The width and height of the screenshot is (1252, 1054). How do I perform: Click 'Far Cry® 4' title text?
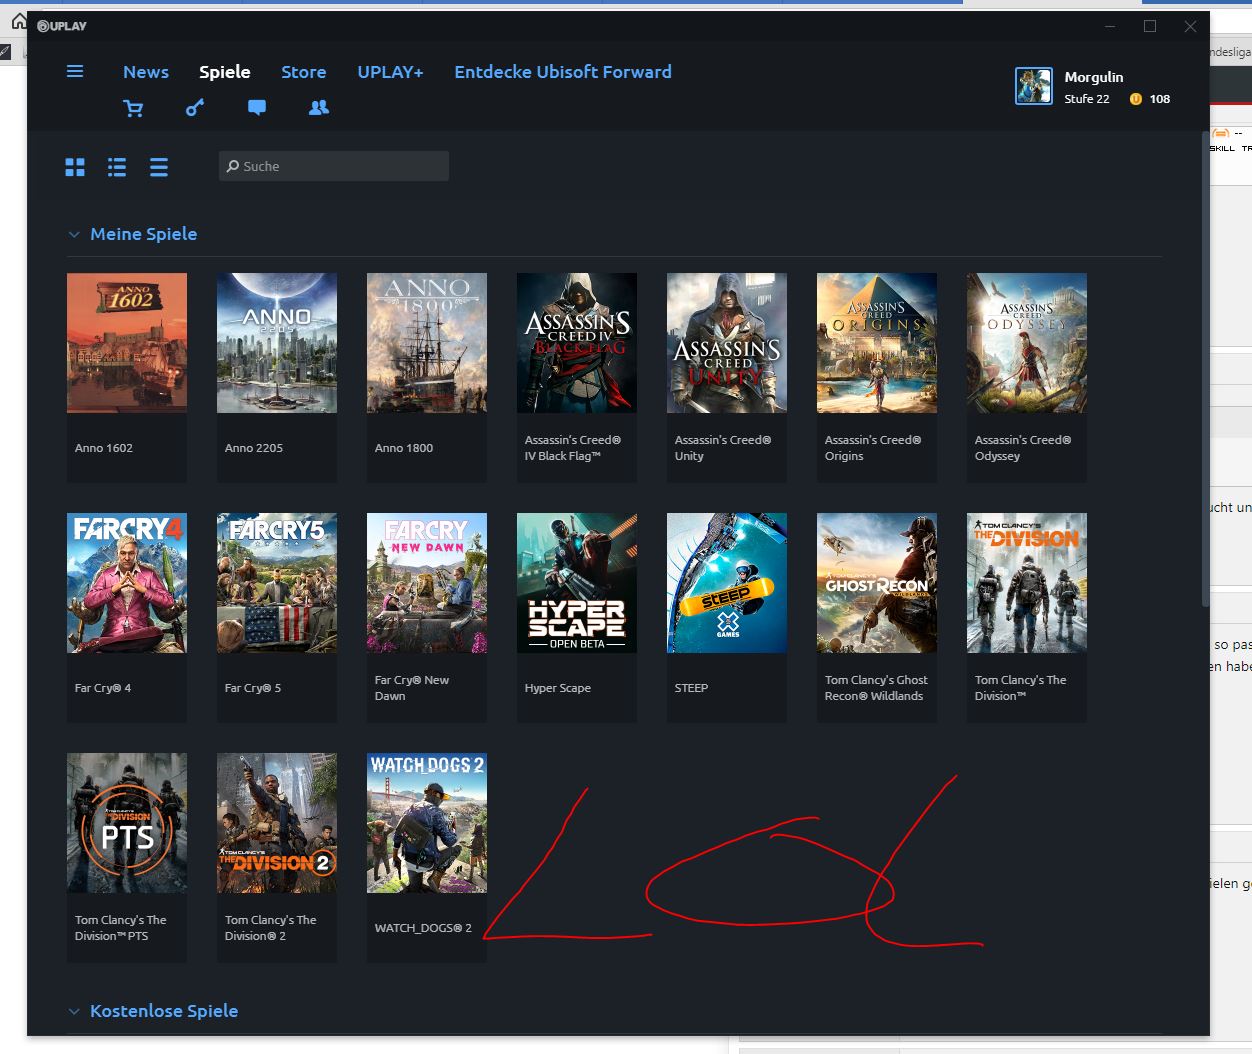click(x=103, y=688)
